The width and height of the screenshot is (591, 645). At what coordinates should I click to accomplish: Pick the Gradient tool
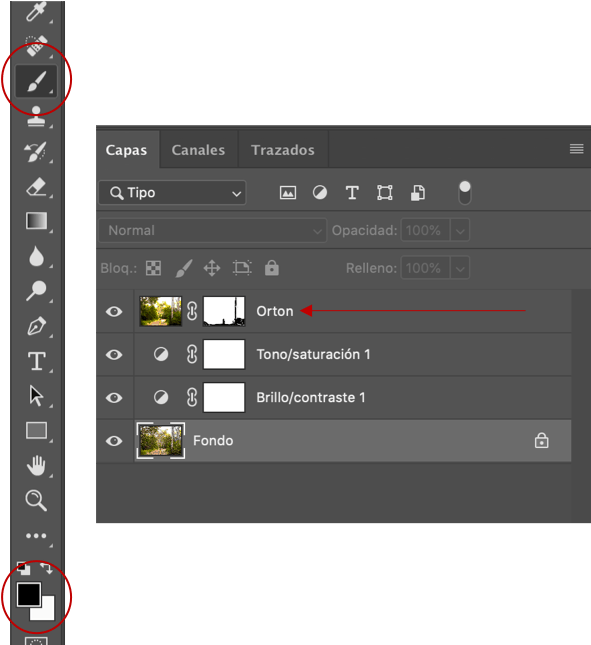pos(36,221)
